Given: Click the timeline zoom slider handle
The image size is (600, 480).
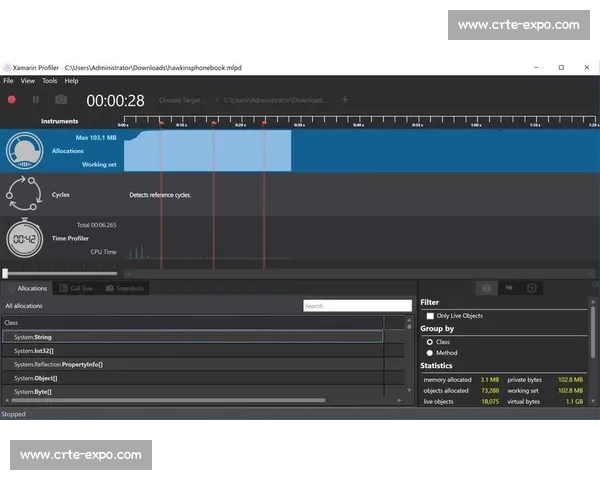Looking at the screenshot, I should [x=5, y=273].
